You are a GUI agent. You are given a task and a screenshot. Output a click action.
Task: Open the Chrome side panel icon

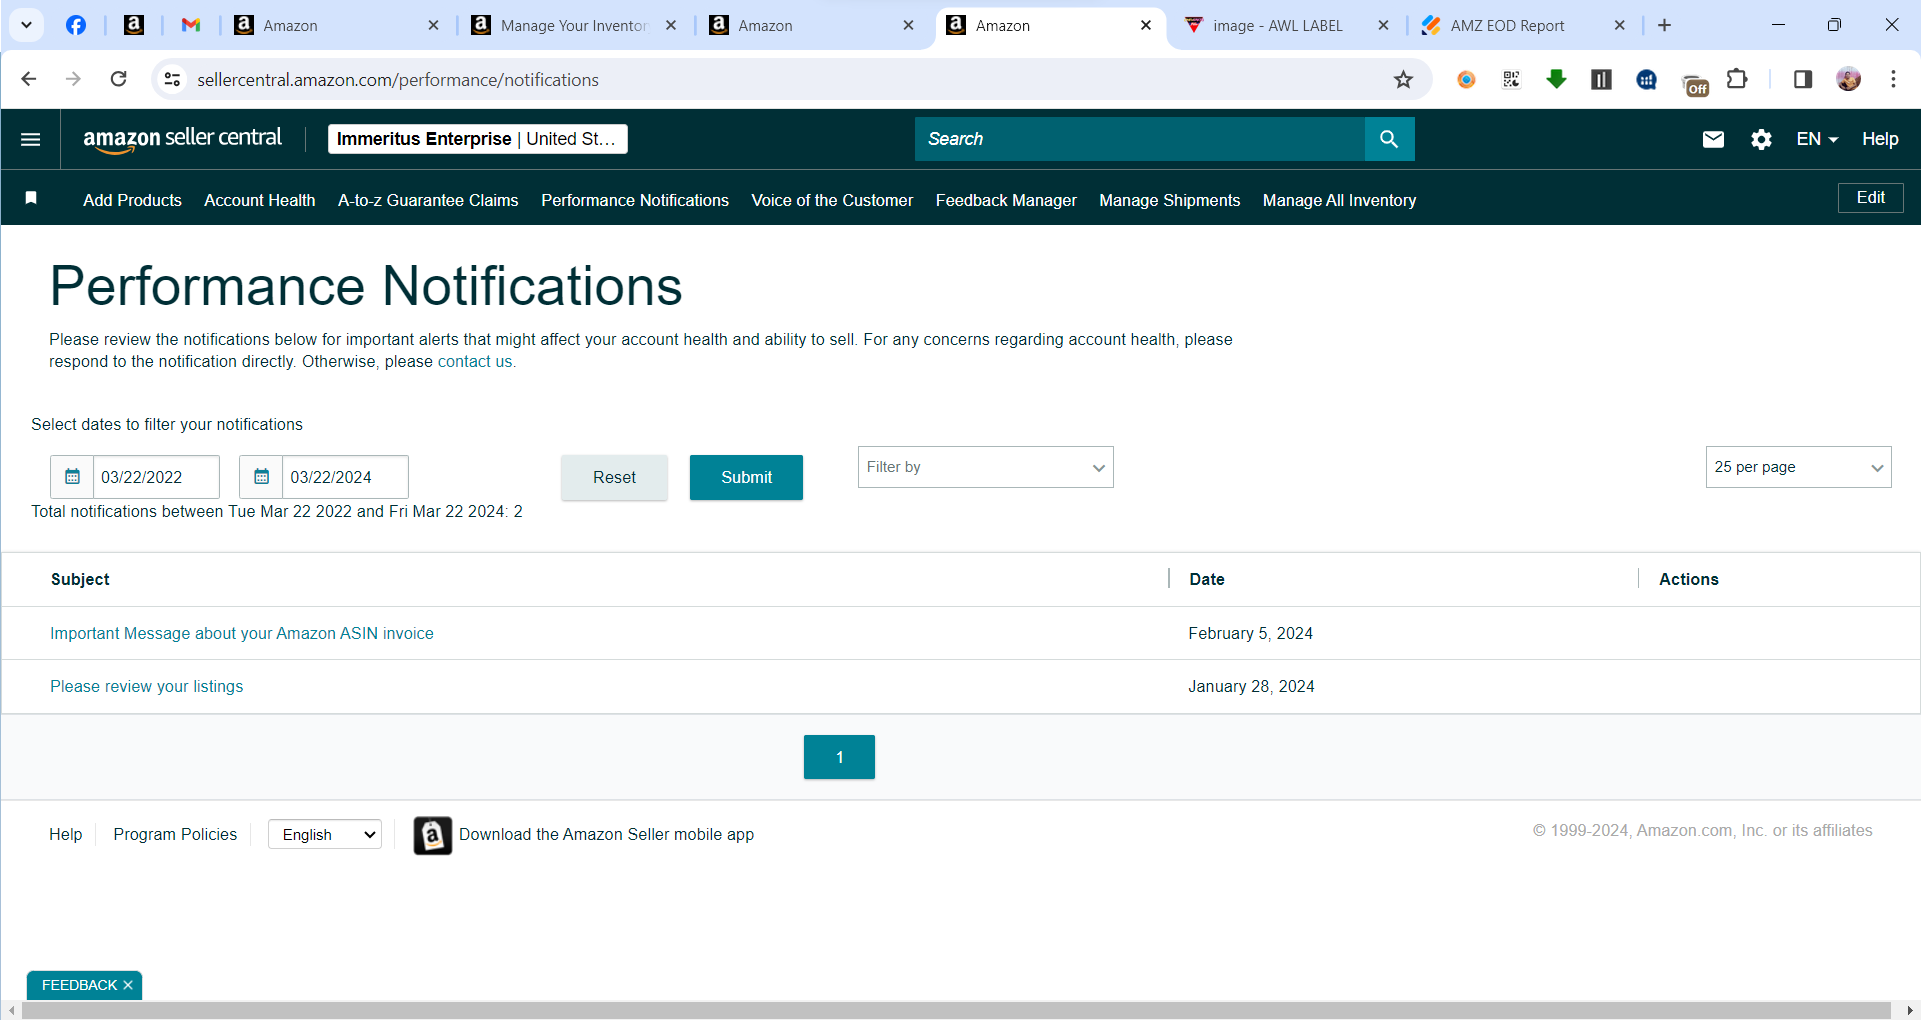click(x=1803, y=79)
